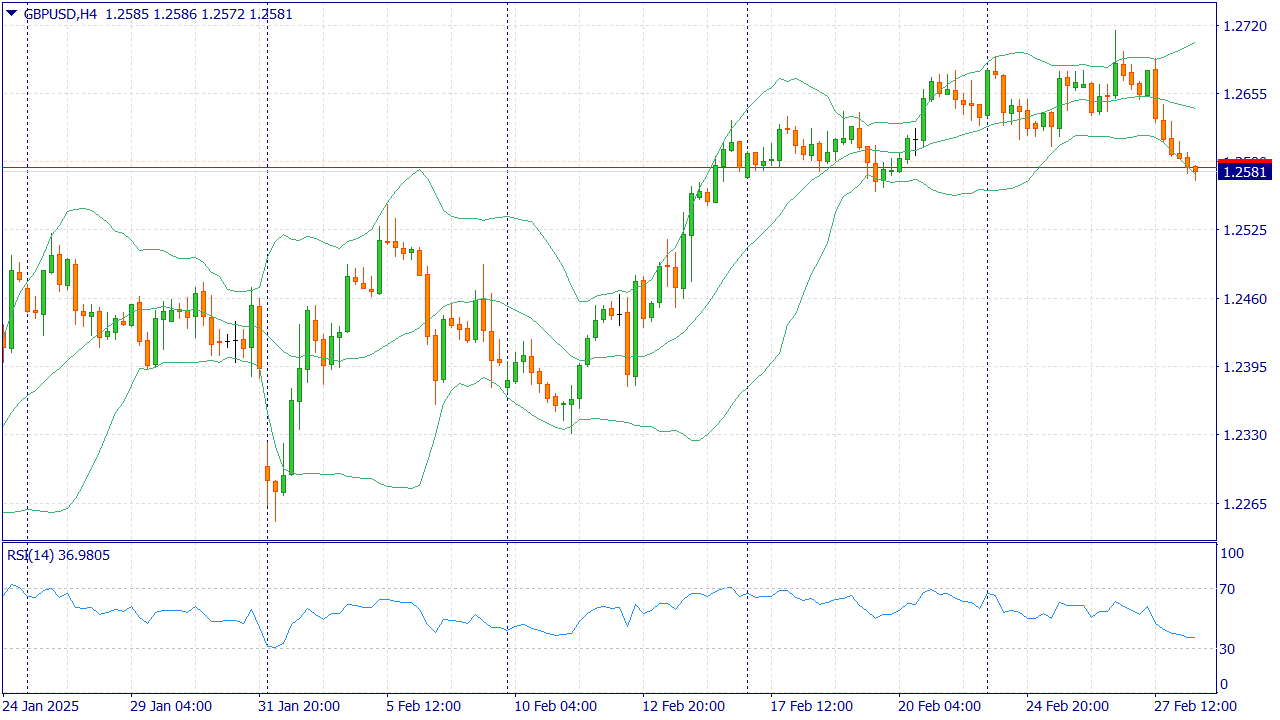
Task: Click time axis label 17 Feb 12:00
Action: (811, 706)
